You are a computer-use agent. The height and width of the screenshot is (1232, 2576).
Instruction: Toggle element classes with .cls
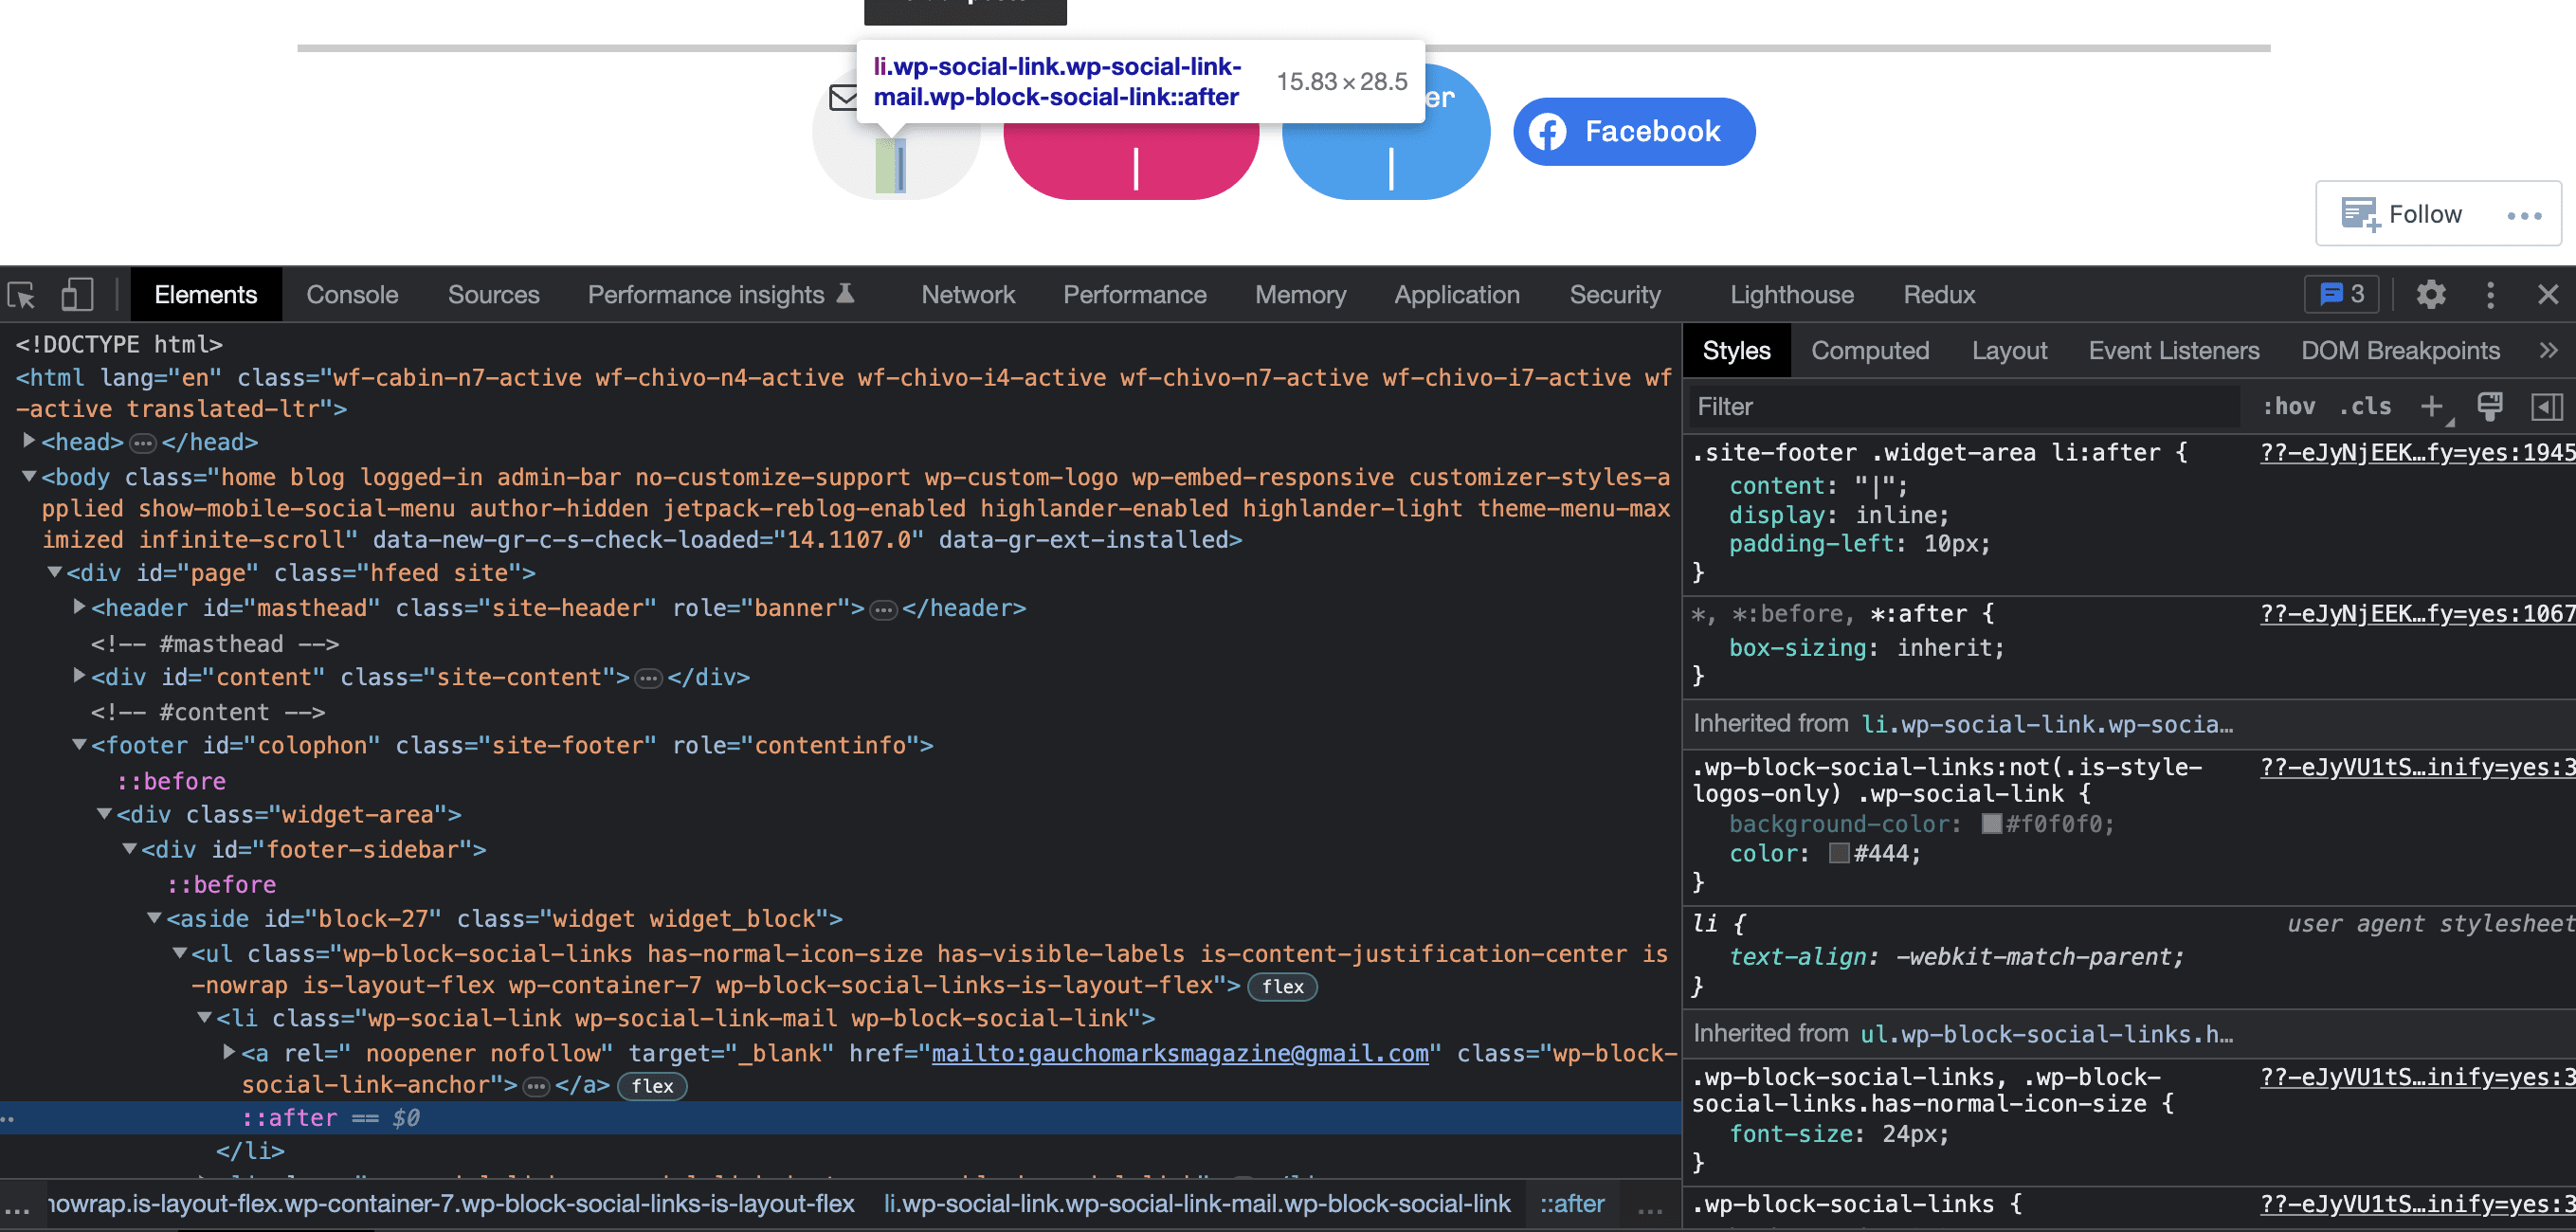pos(2365,406)
